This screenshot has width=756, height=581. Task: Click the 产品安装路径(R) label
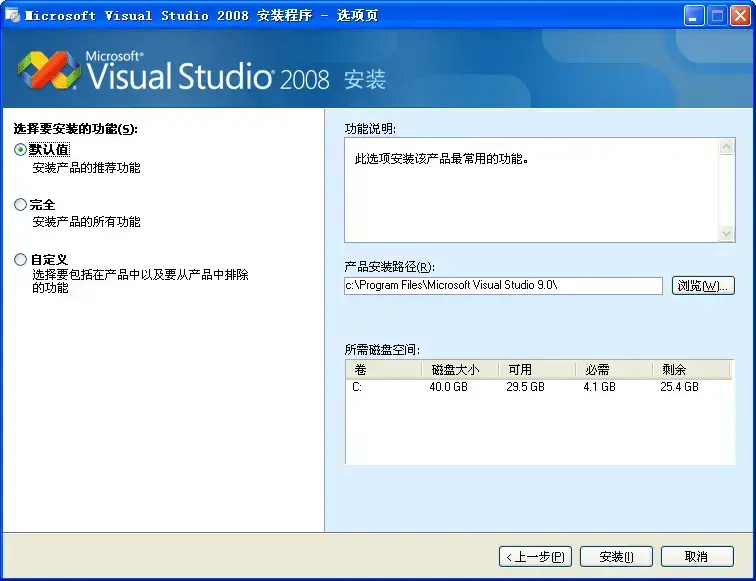click(x=390, y=267)
